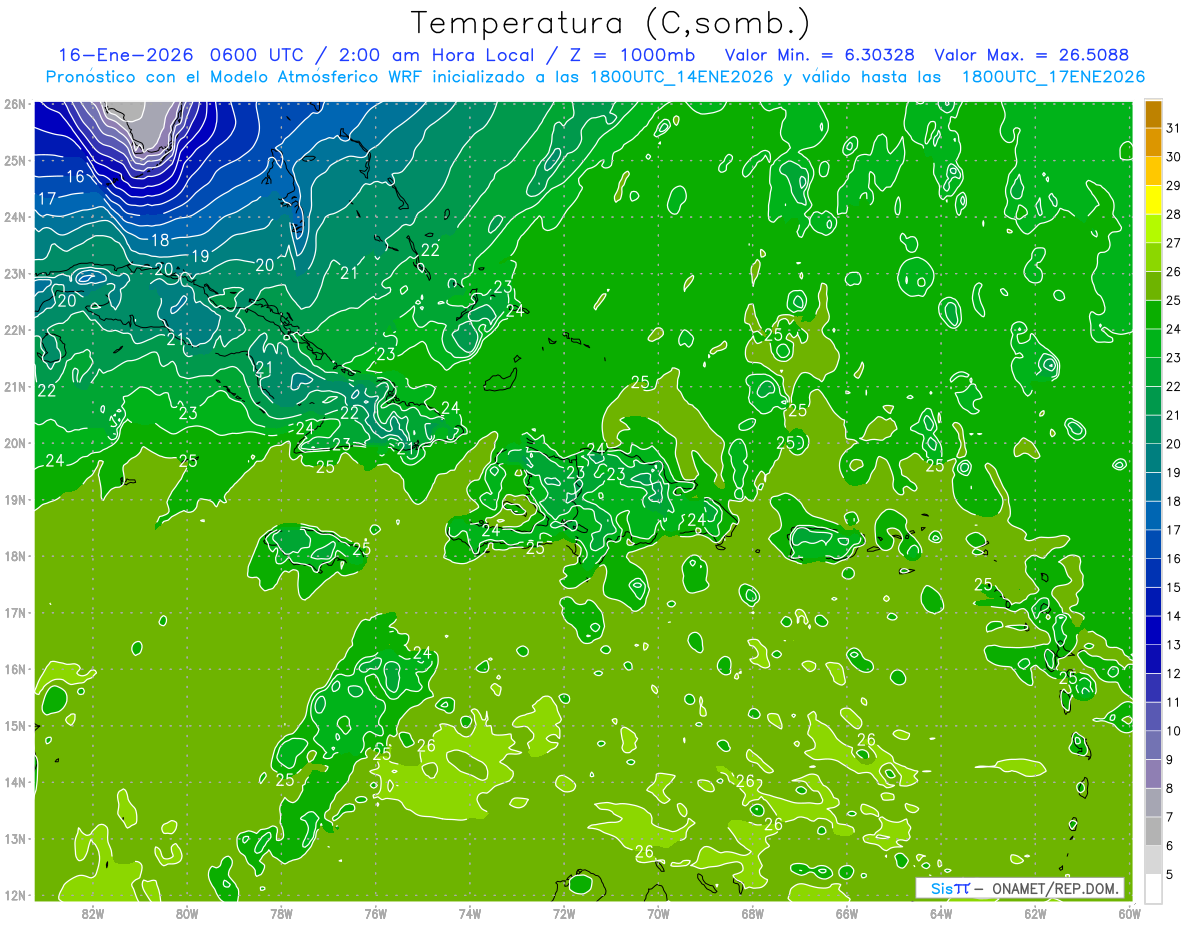The image size is (1200, 927).
Task: Pick the color bar segment between 17 and 18
Action: pyautogui.click(x=1153, y=516)
